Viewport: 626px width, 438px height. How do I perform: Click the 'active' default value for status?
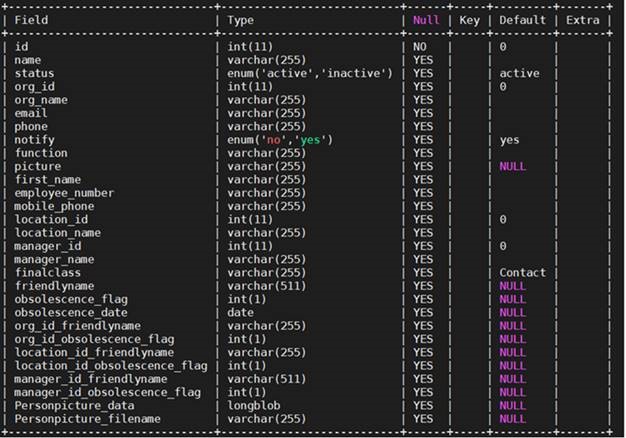pyautogui.click(x=519, y=73)
